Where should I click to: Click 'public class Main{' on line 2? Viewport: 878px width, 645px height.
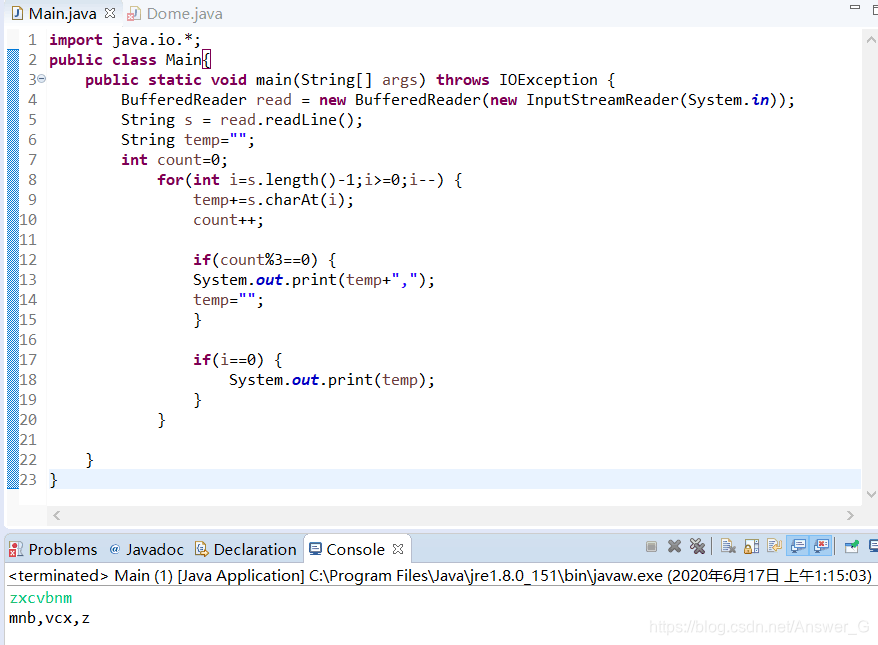click(x=130, y=60)
